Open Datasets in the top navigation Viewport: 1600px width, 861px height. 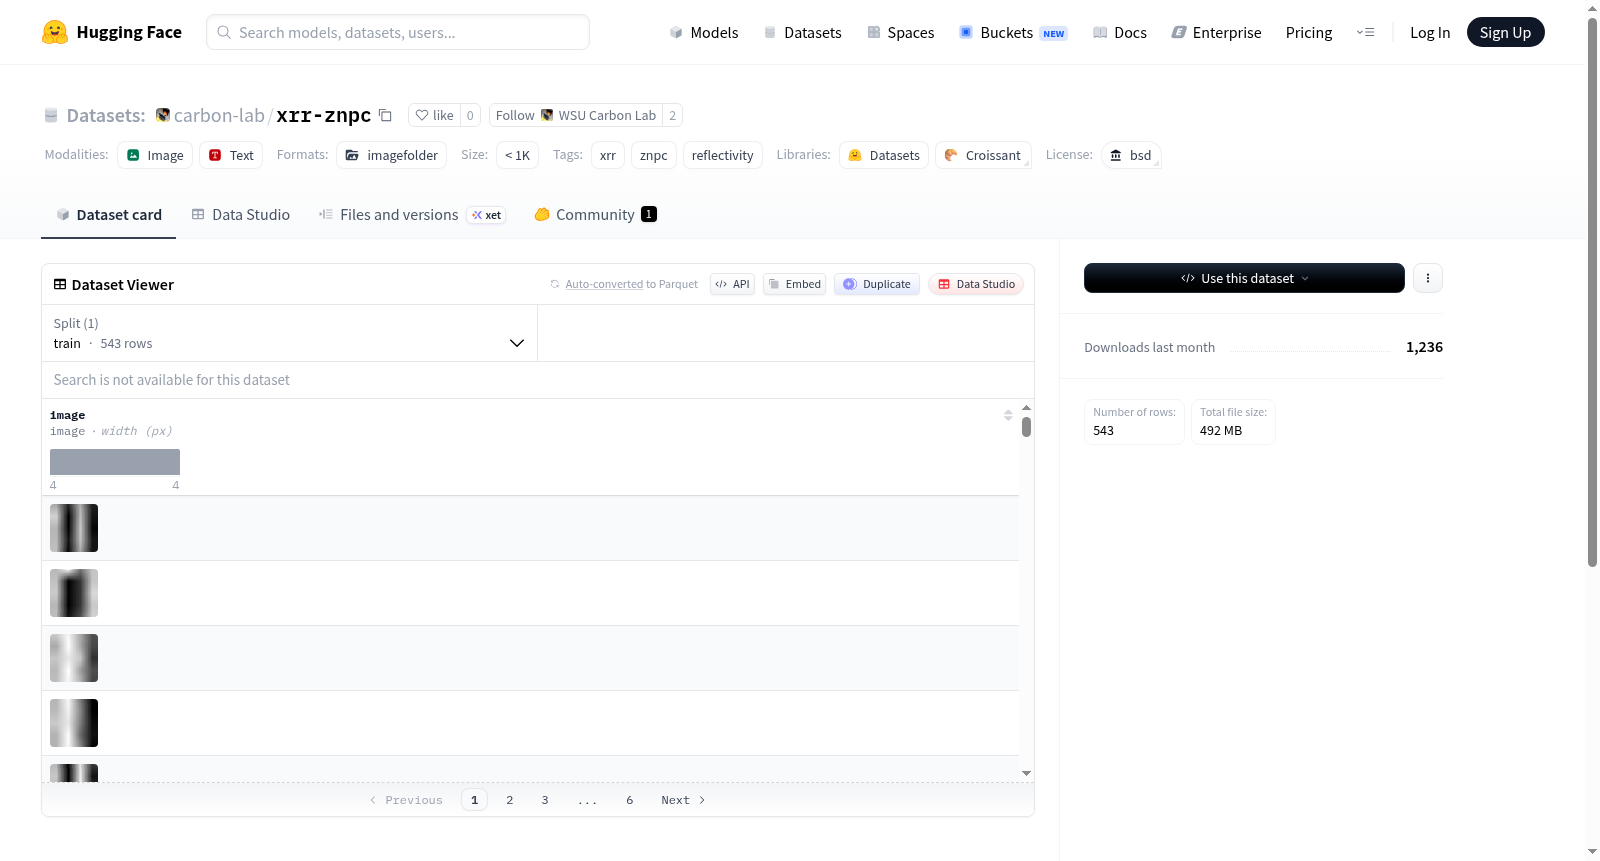pos(802,32)
